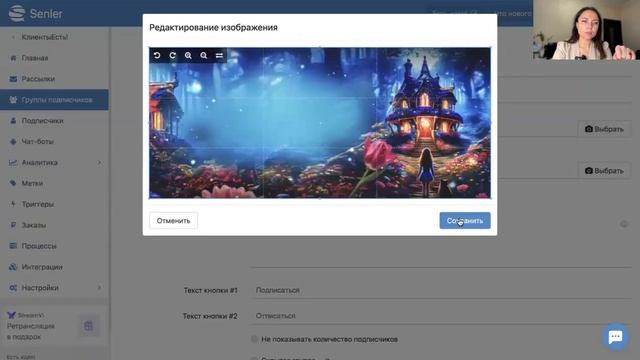This screenshot has width=640, height=360.
Task: Flip the image with swap arrows icon
Action: pyautogui.click(x=219, y=55)
